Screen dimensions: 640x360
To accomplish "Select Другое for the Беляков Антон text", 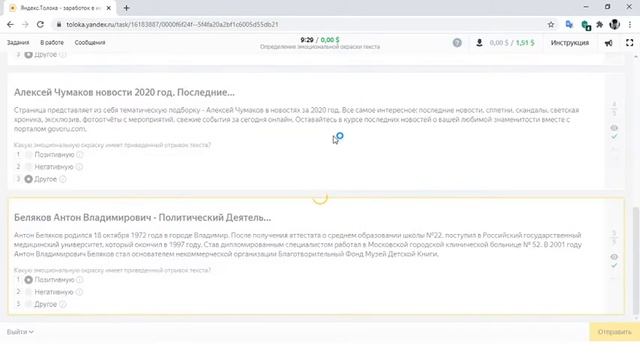I will (x=29, y=304).
